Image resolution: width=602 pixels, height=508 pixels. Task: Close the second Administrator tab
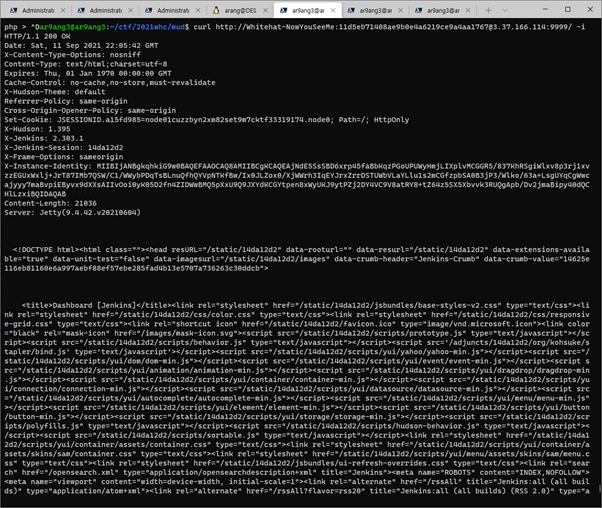point(131,10)
